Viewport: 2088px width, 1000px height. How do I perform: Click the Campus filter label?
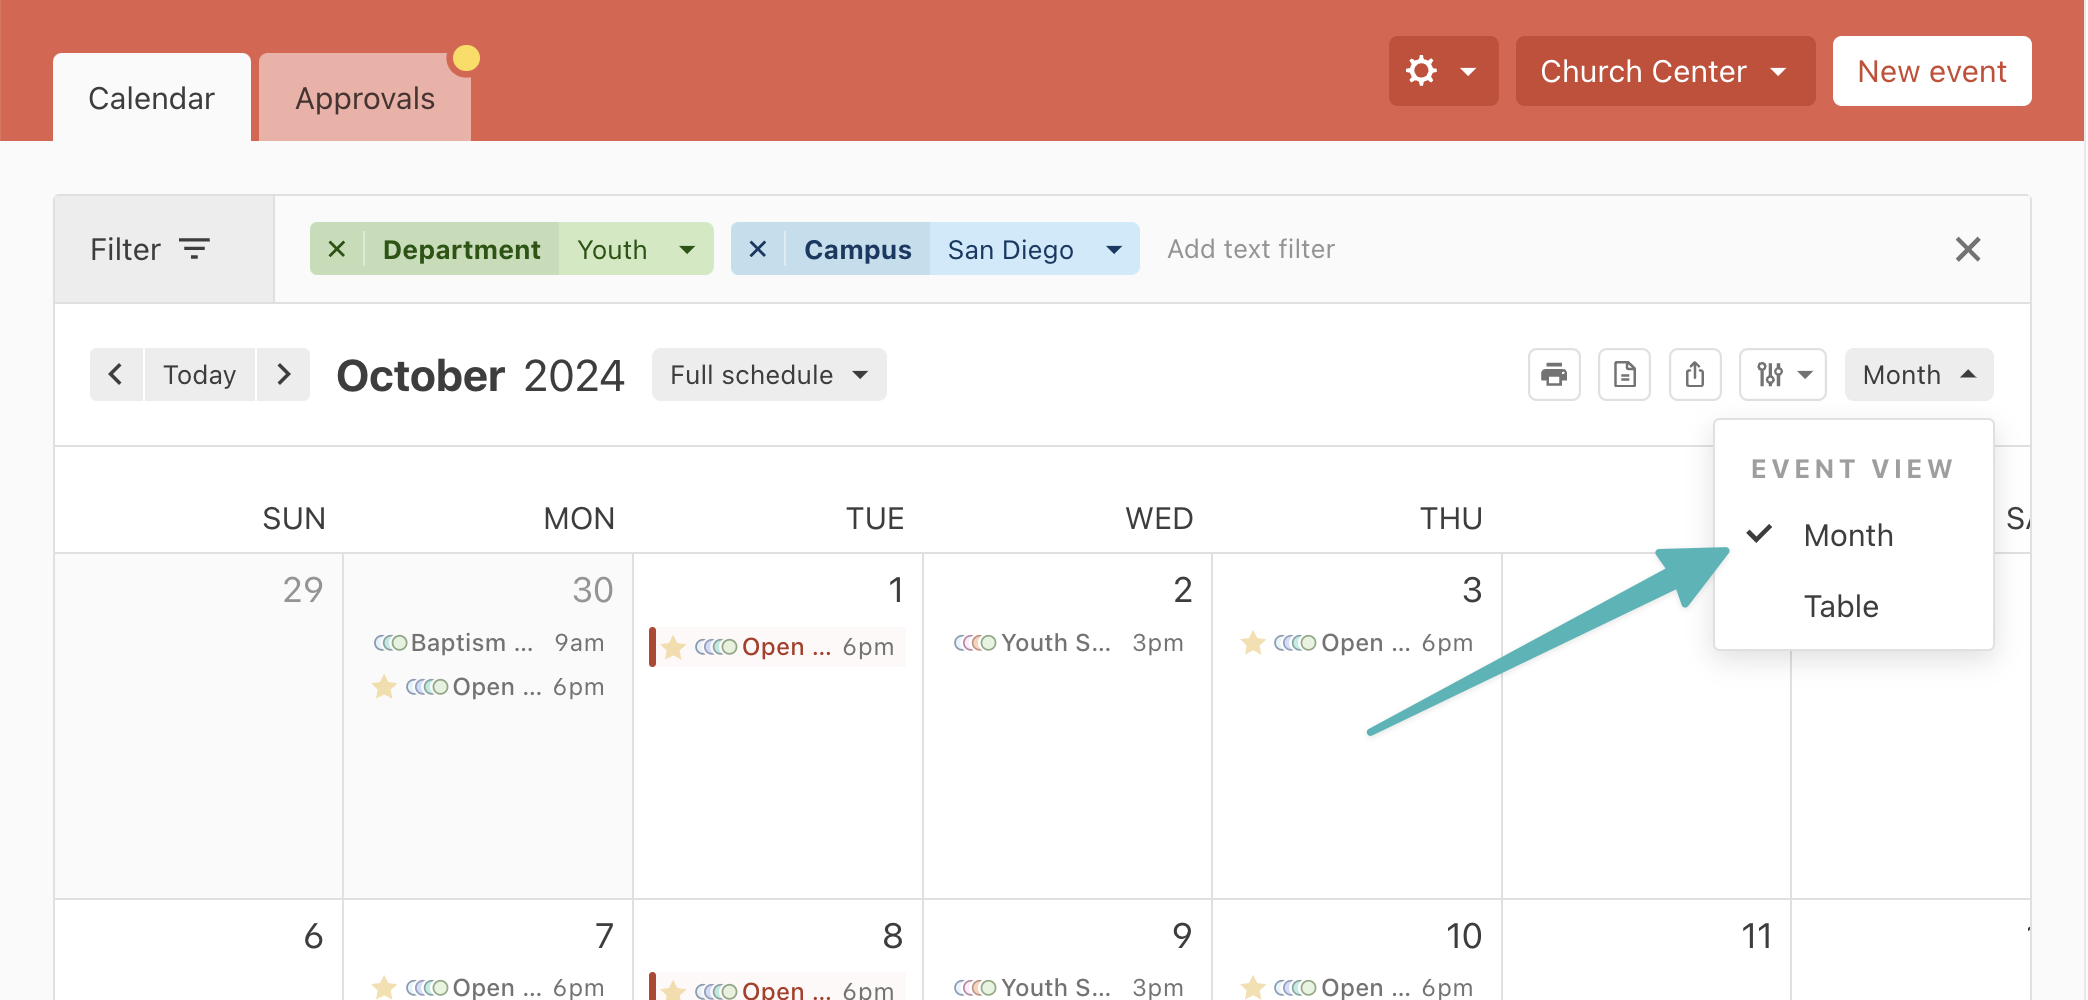tap(857, 249)
